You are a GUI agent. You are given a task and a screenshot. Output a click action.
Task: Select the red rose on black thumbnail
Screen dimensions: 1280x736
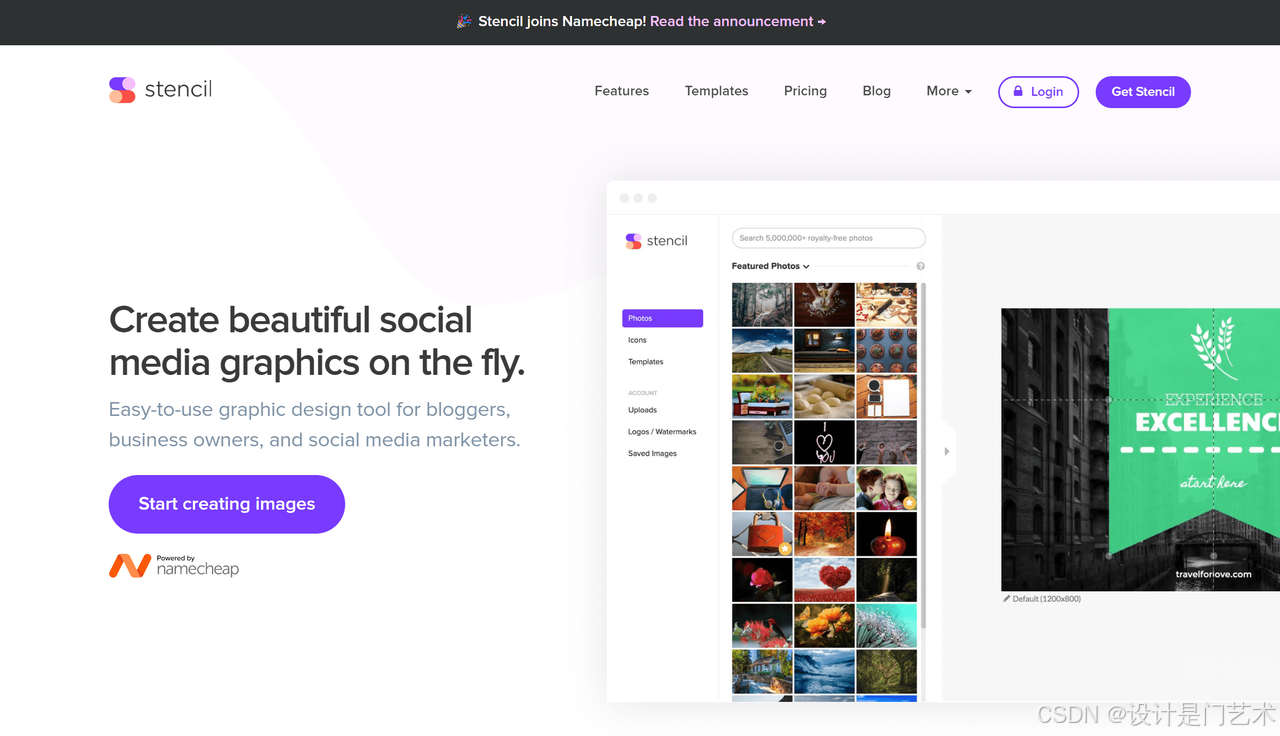tap(762, 580)
